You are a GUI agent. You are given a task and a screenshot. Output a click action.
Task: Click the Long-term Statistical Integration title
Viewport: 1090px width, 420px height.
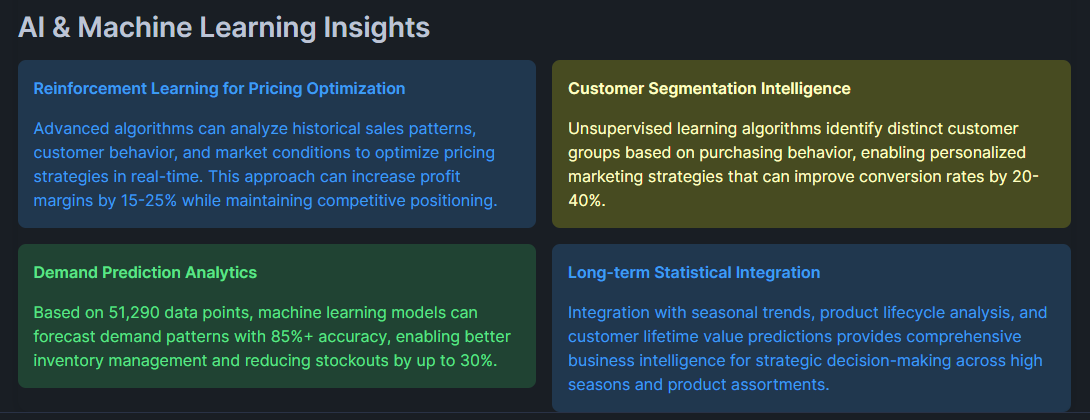694,272
